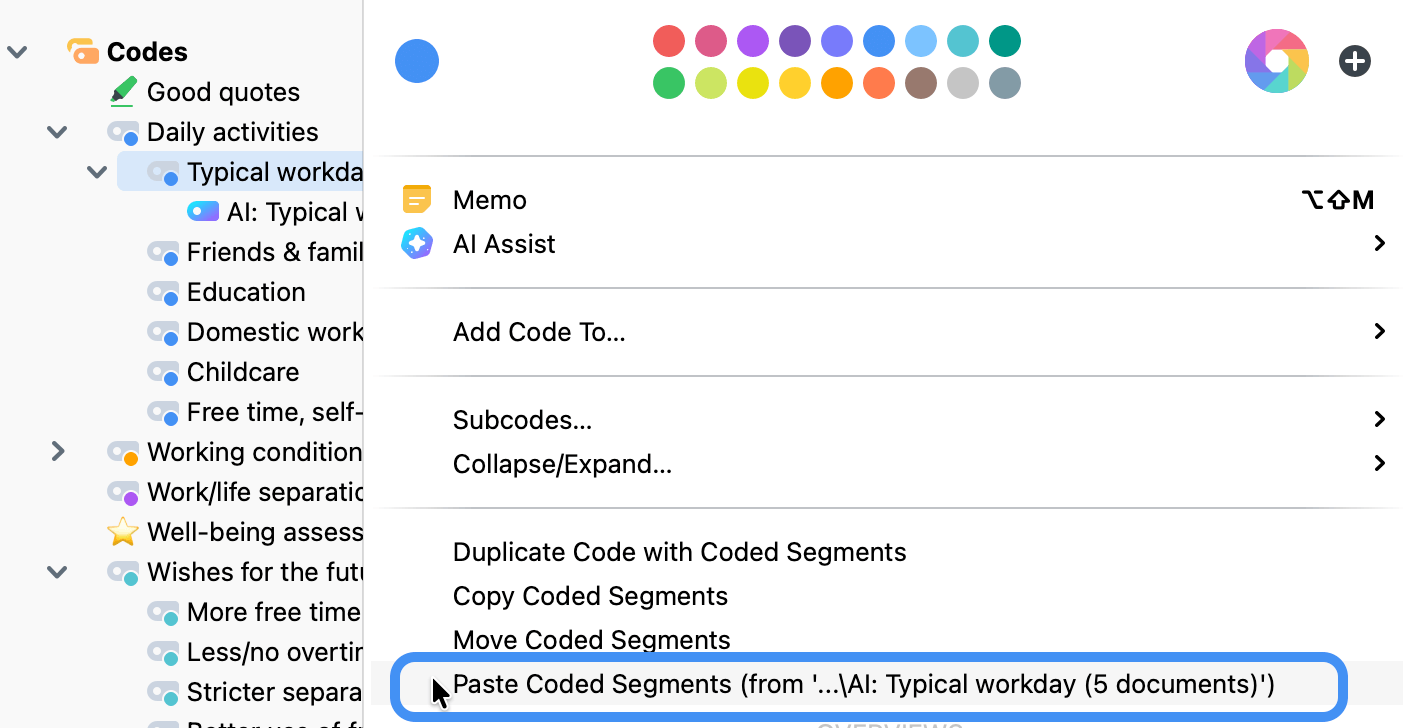Click the Good quotes highlighter icon
The height and width of the screenshot is (728, 1403).
[122, 91]
